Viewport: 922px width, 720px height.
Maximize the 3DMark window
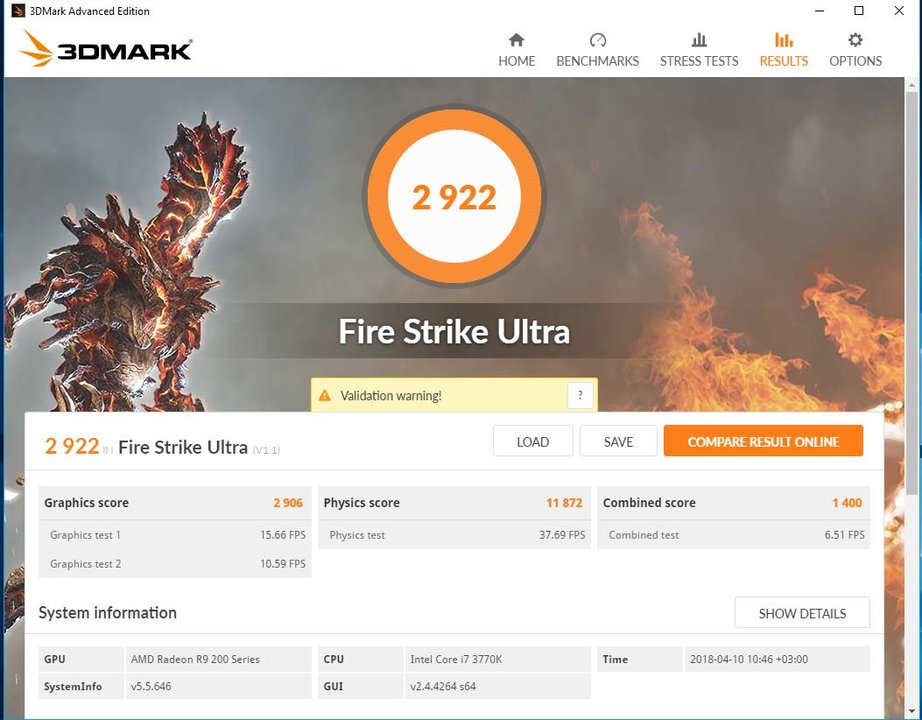858,11
